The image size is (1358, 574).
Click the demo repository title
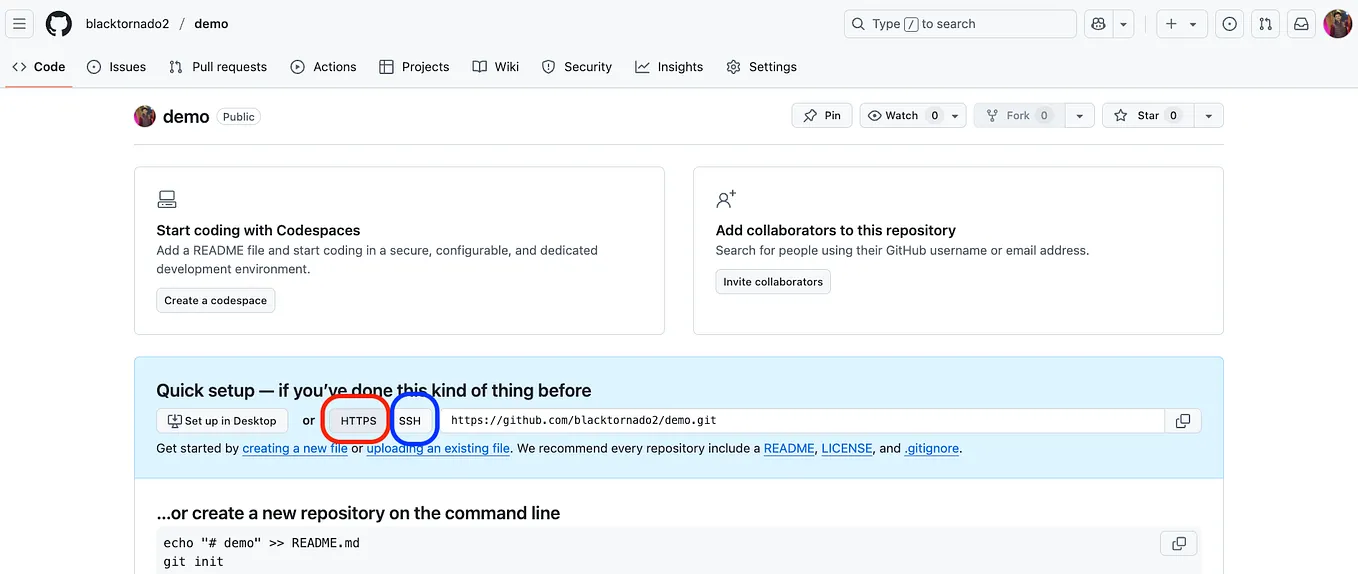point(186,117)
